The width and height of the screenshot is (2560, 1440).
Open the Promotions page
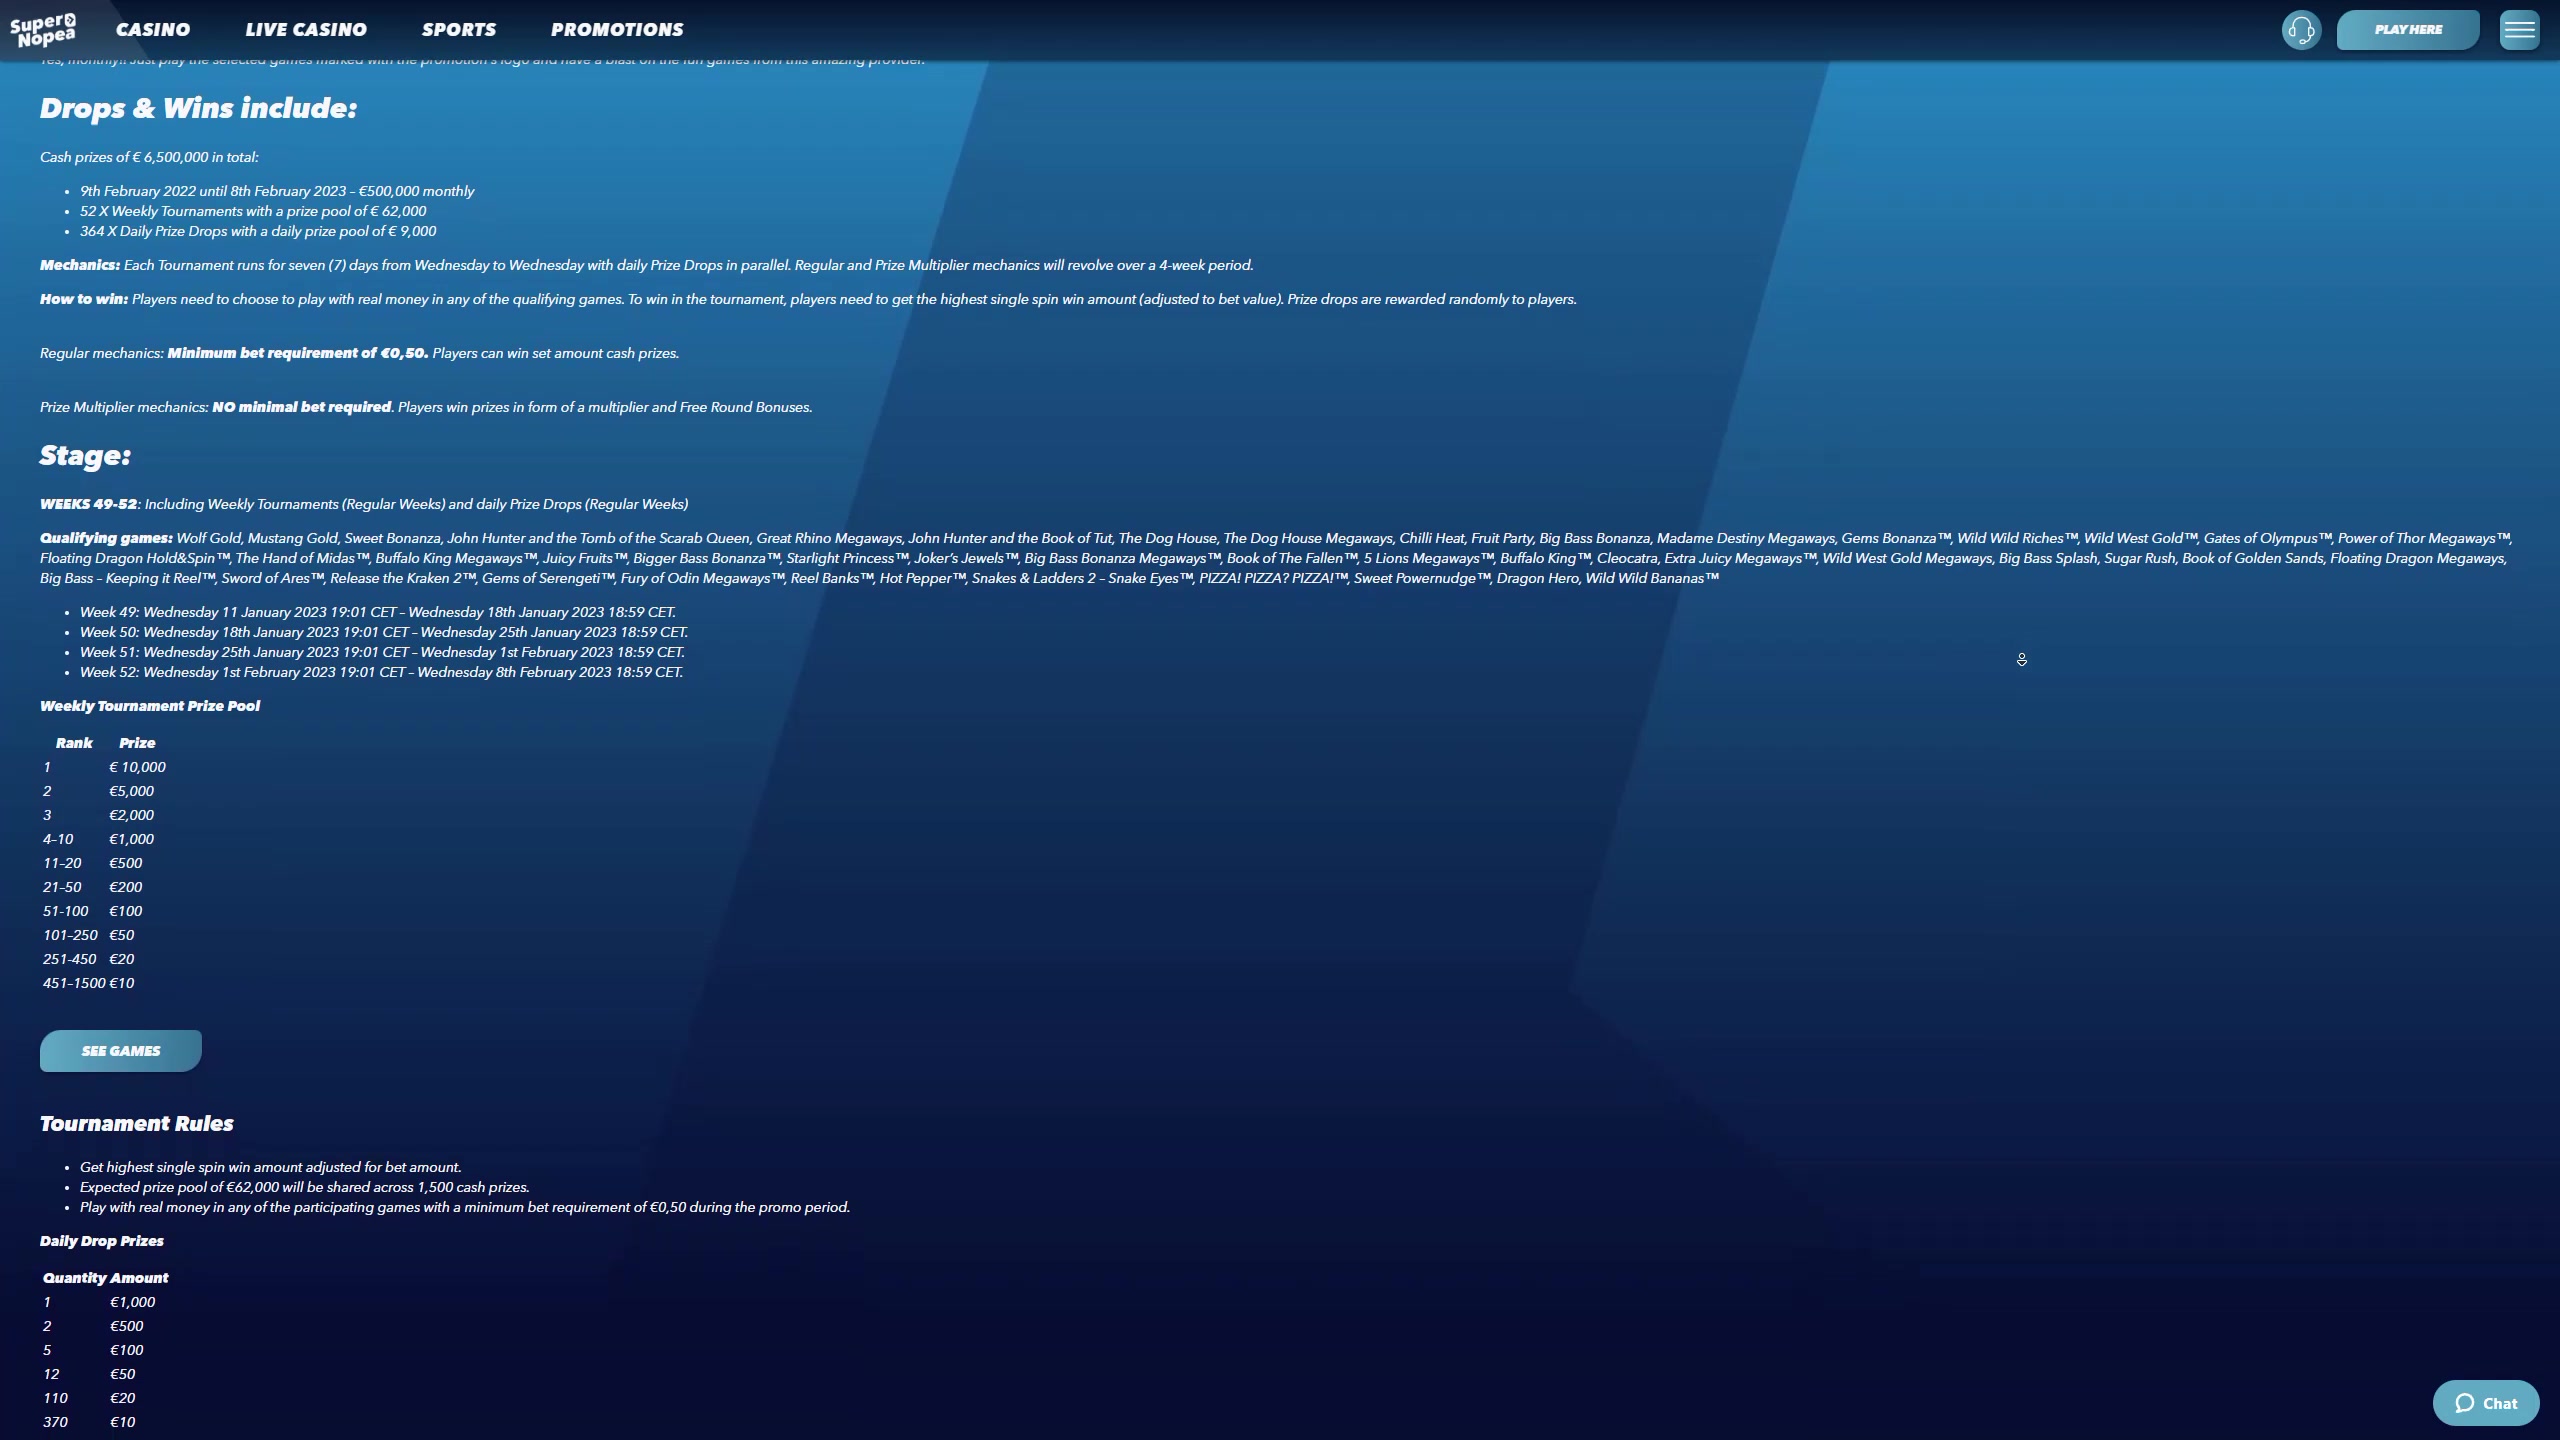click(x=617, y=30)
